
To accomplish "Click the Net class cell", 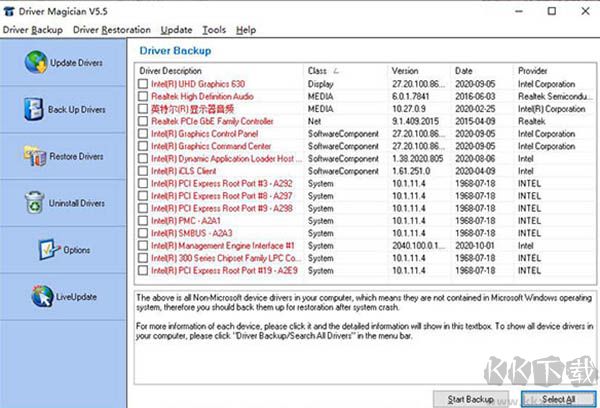I will pos(314,121).
